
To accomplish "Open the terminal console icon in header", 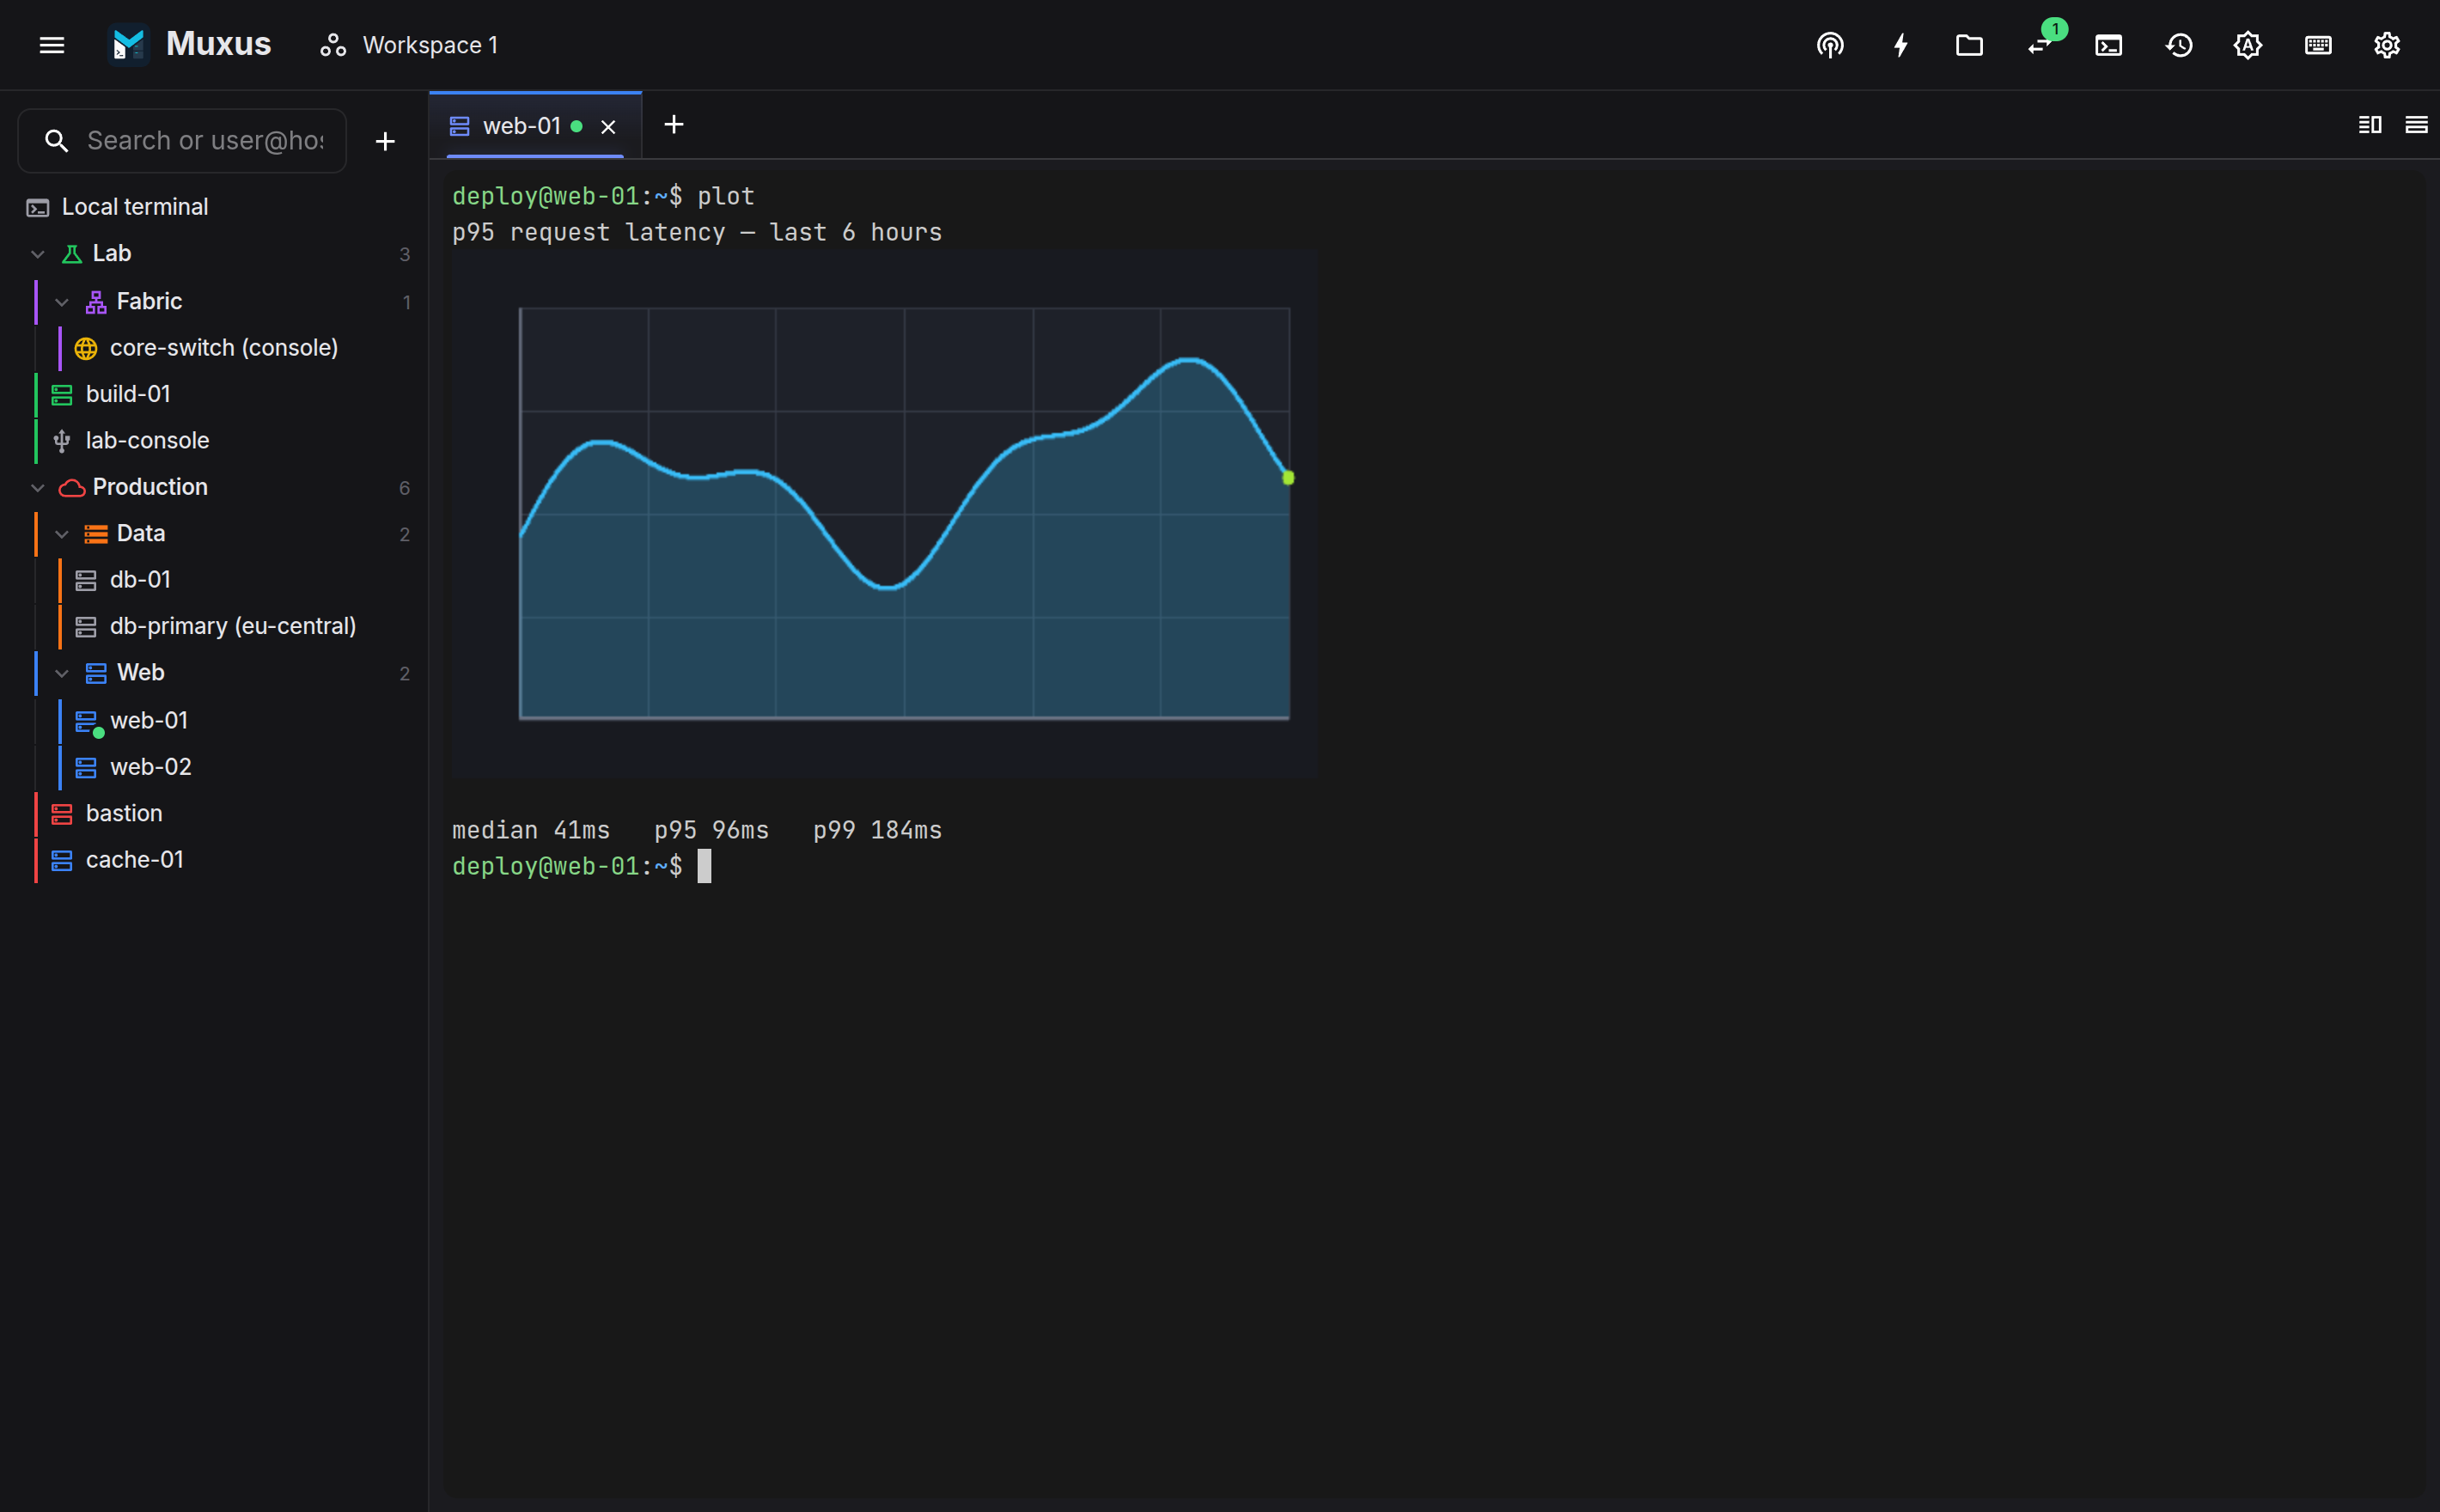I will tap(2109, 45).
